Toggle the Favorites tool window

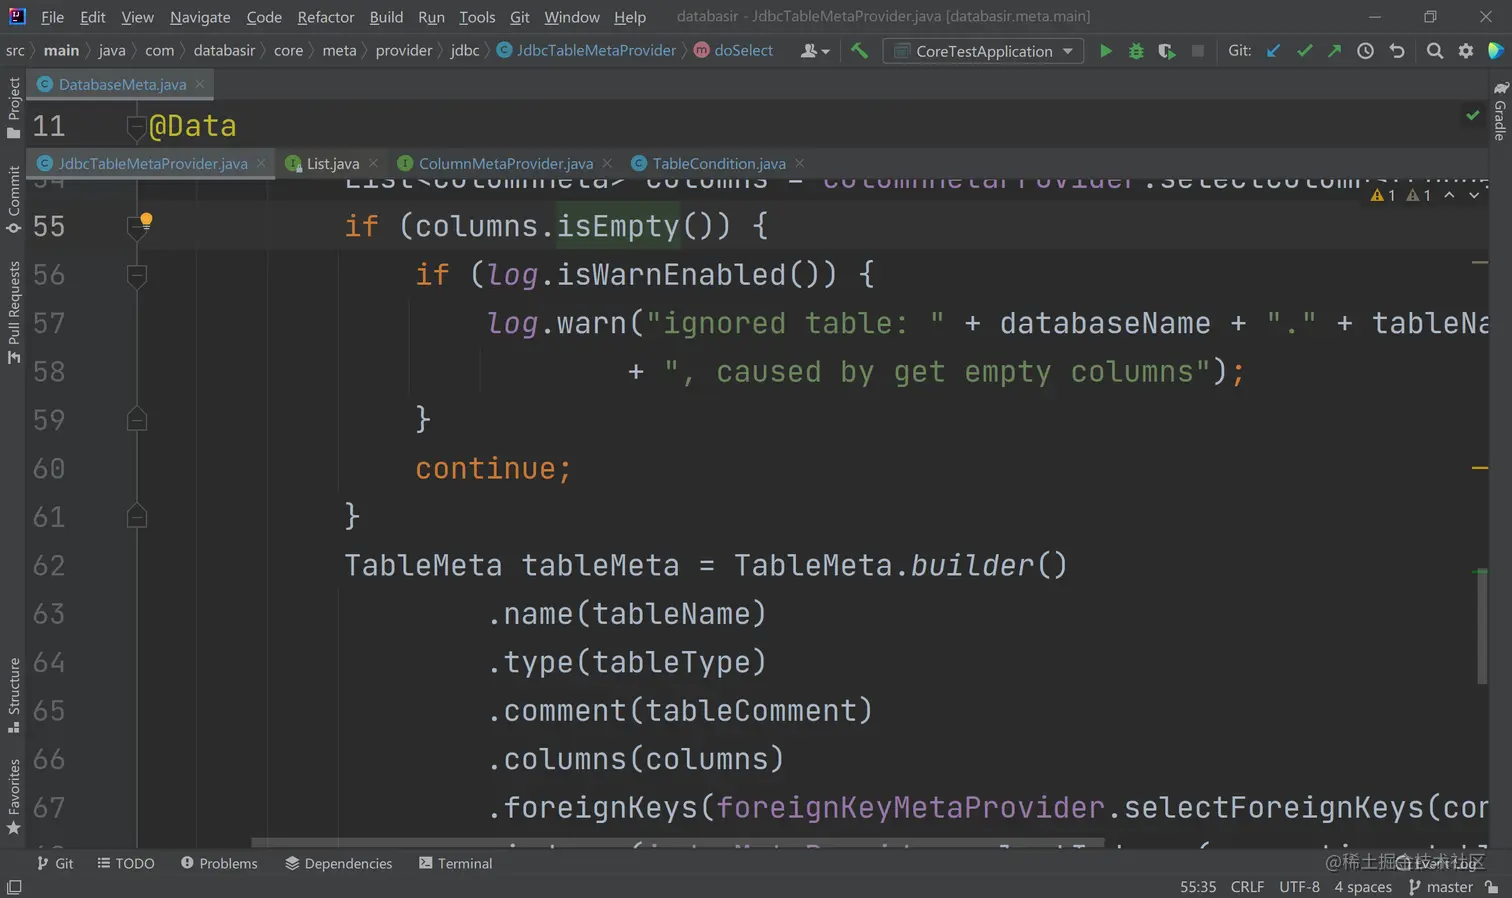click(x=14, y=797)
